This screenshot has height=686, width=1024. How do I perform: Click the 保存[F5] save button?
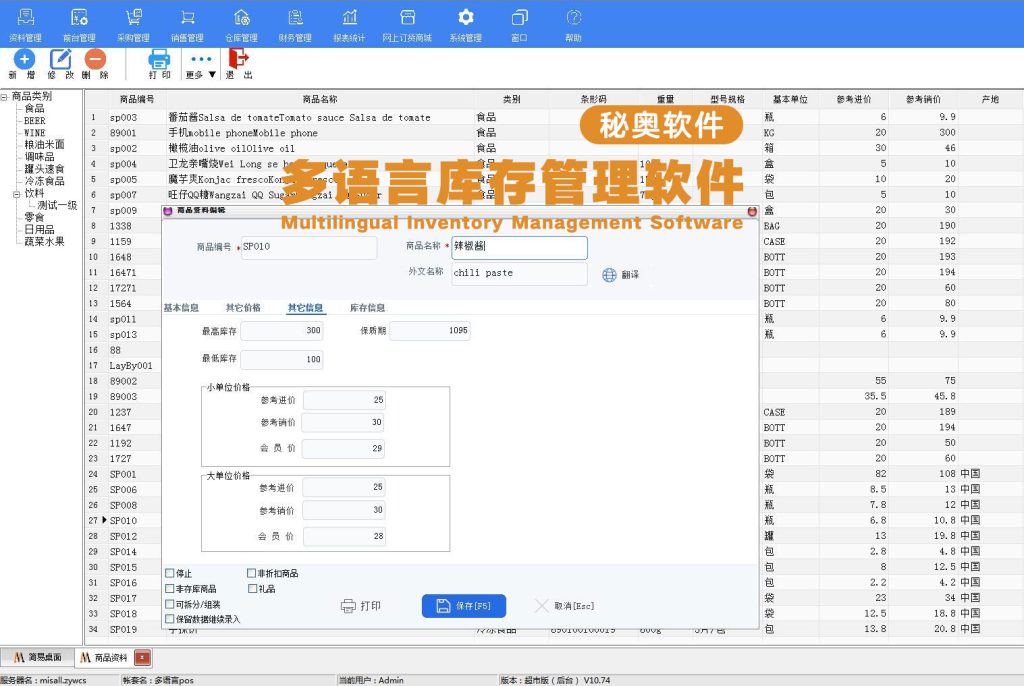(x=463, y=605)
